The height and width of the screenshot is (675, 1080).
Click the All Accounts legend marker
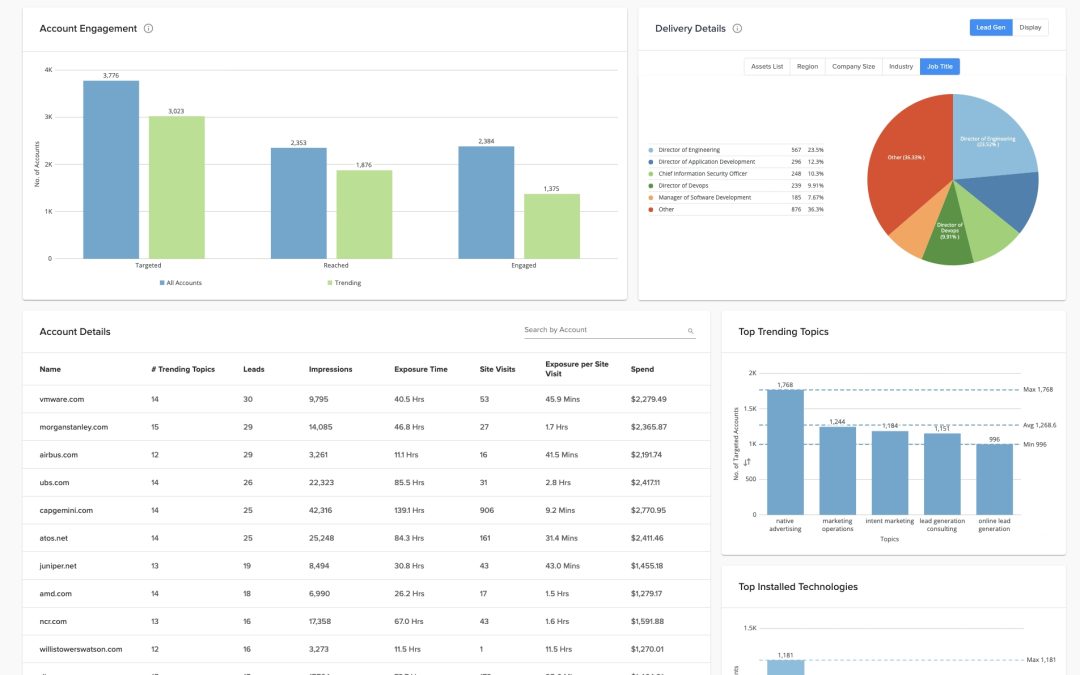[x=162, y=282]
